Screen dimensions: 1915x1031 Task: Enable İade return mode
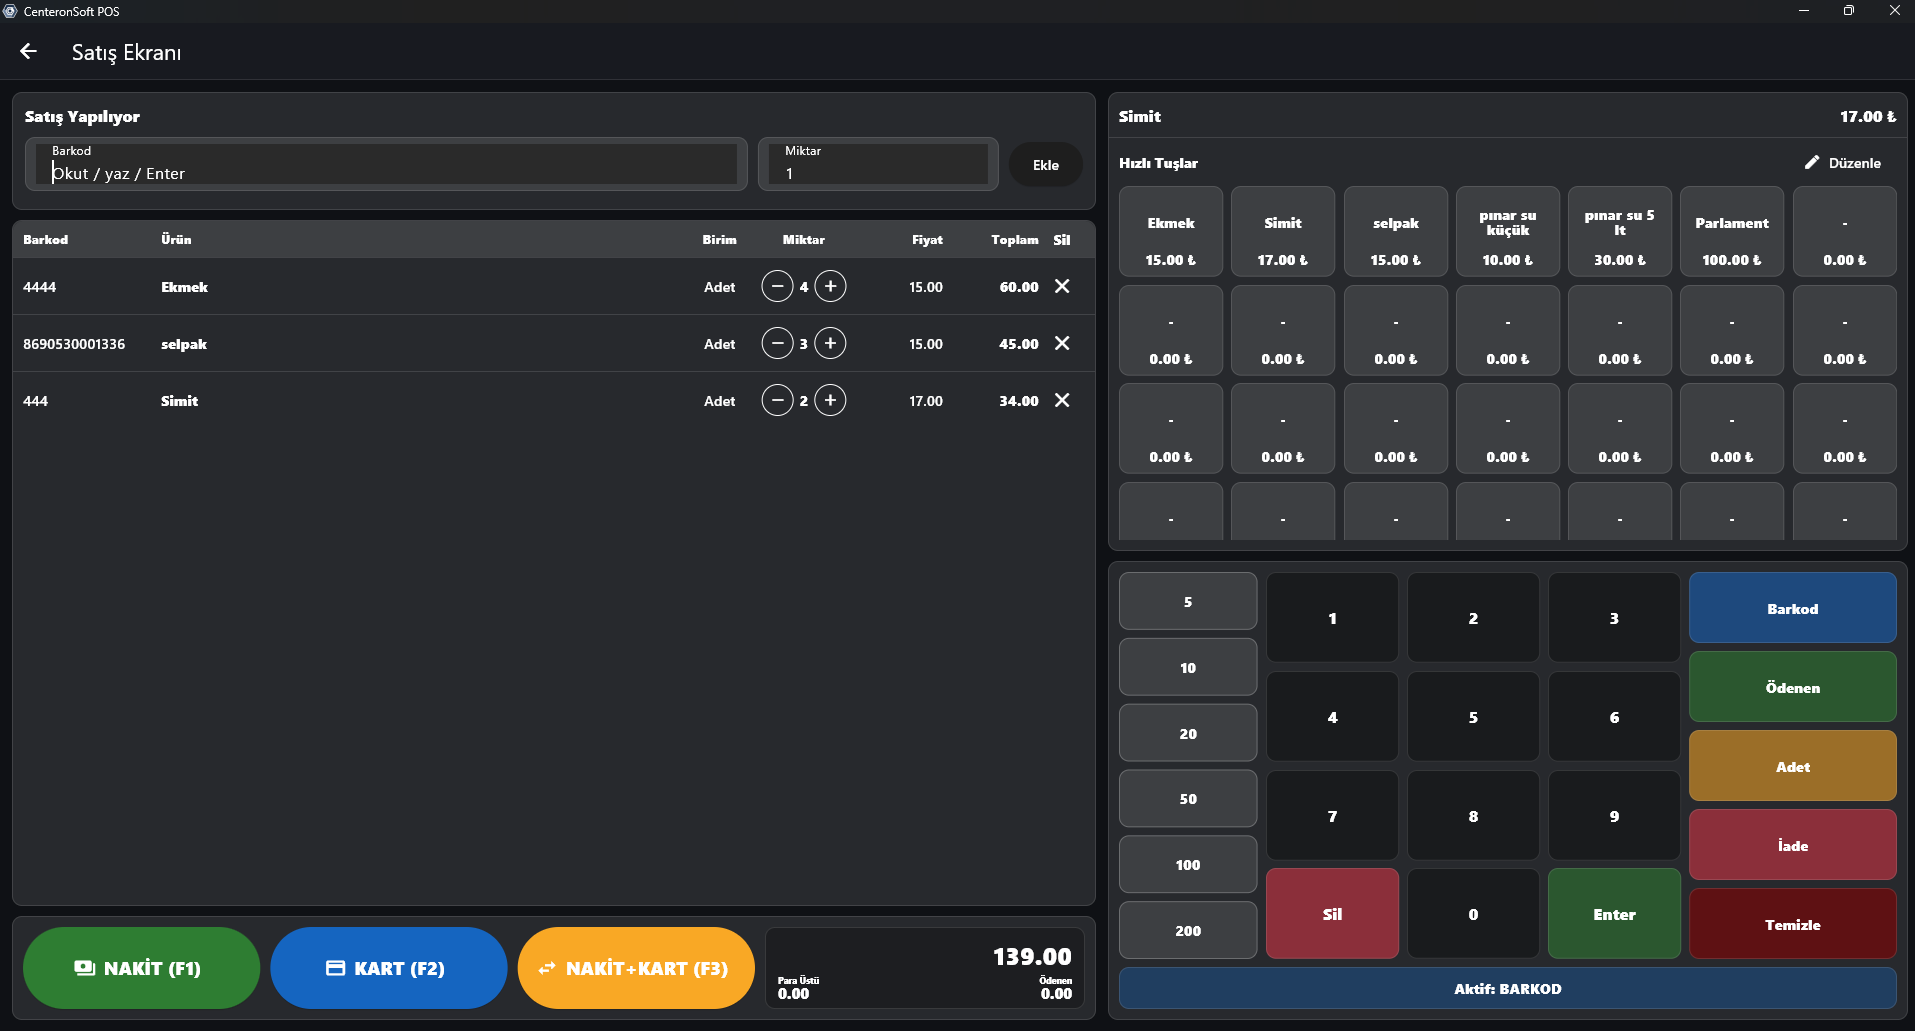1792,845
